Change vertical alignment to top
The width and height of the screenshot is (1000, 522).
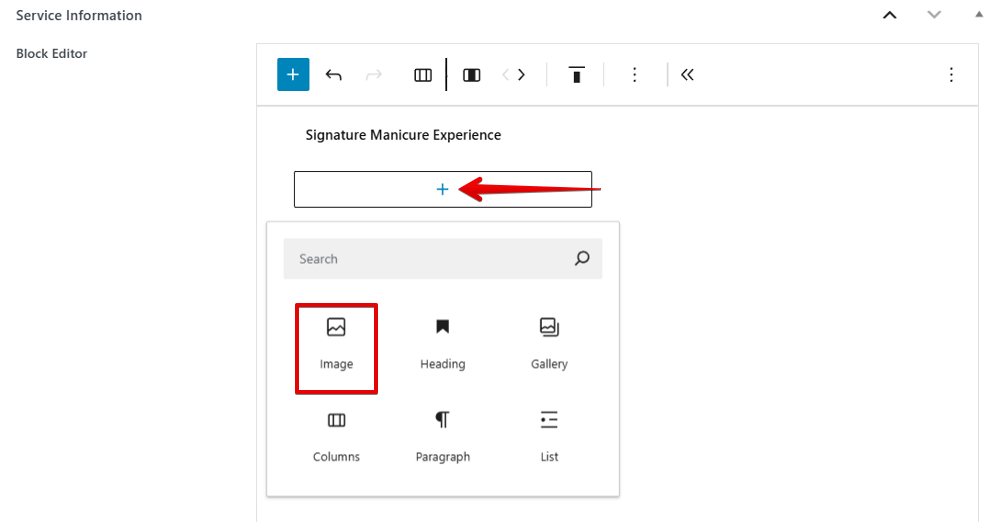point(577,75)
